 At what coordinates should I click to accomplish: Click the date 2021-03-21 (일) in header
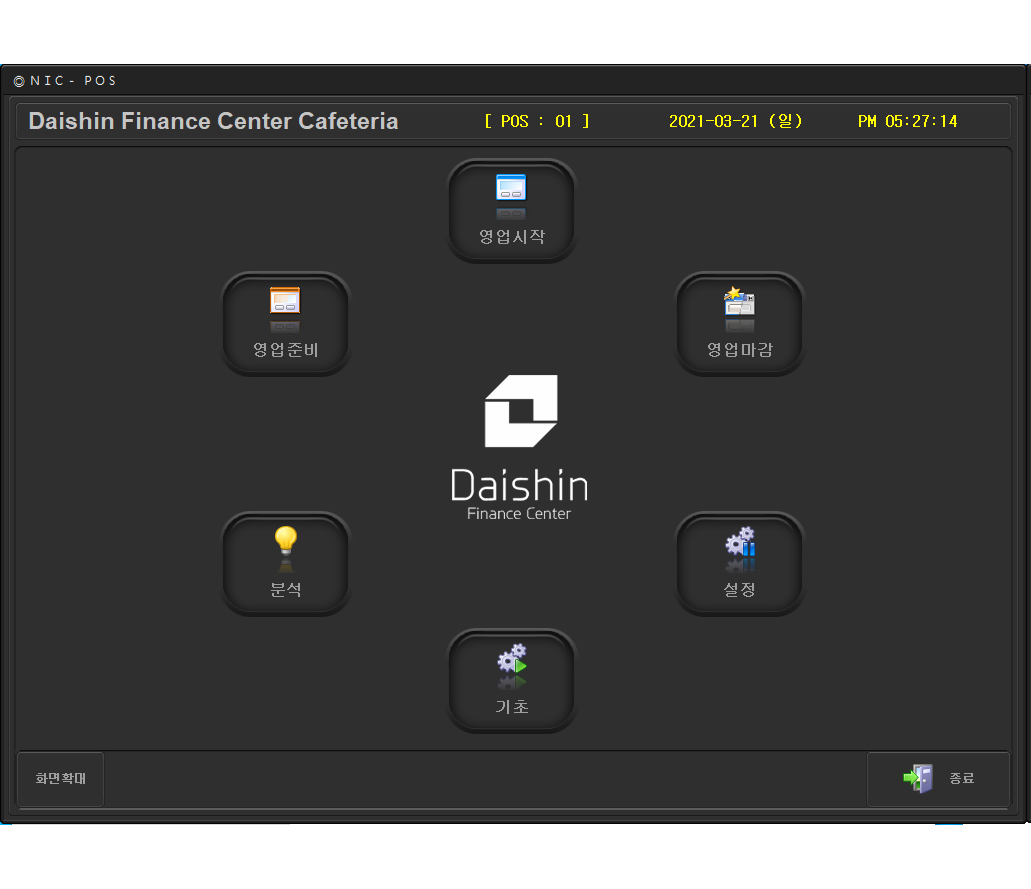coord(735,121)
